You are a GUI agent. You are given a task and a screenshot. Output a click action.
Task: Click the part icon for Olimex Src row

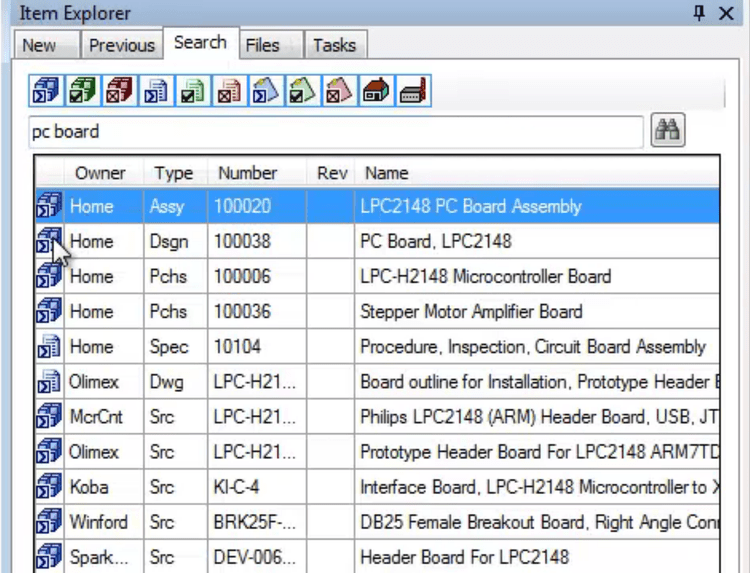coord(49,452)
